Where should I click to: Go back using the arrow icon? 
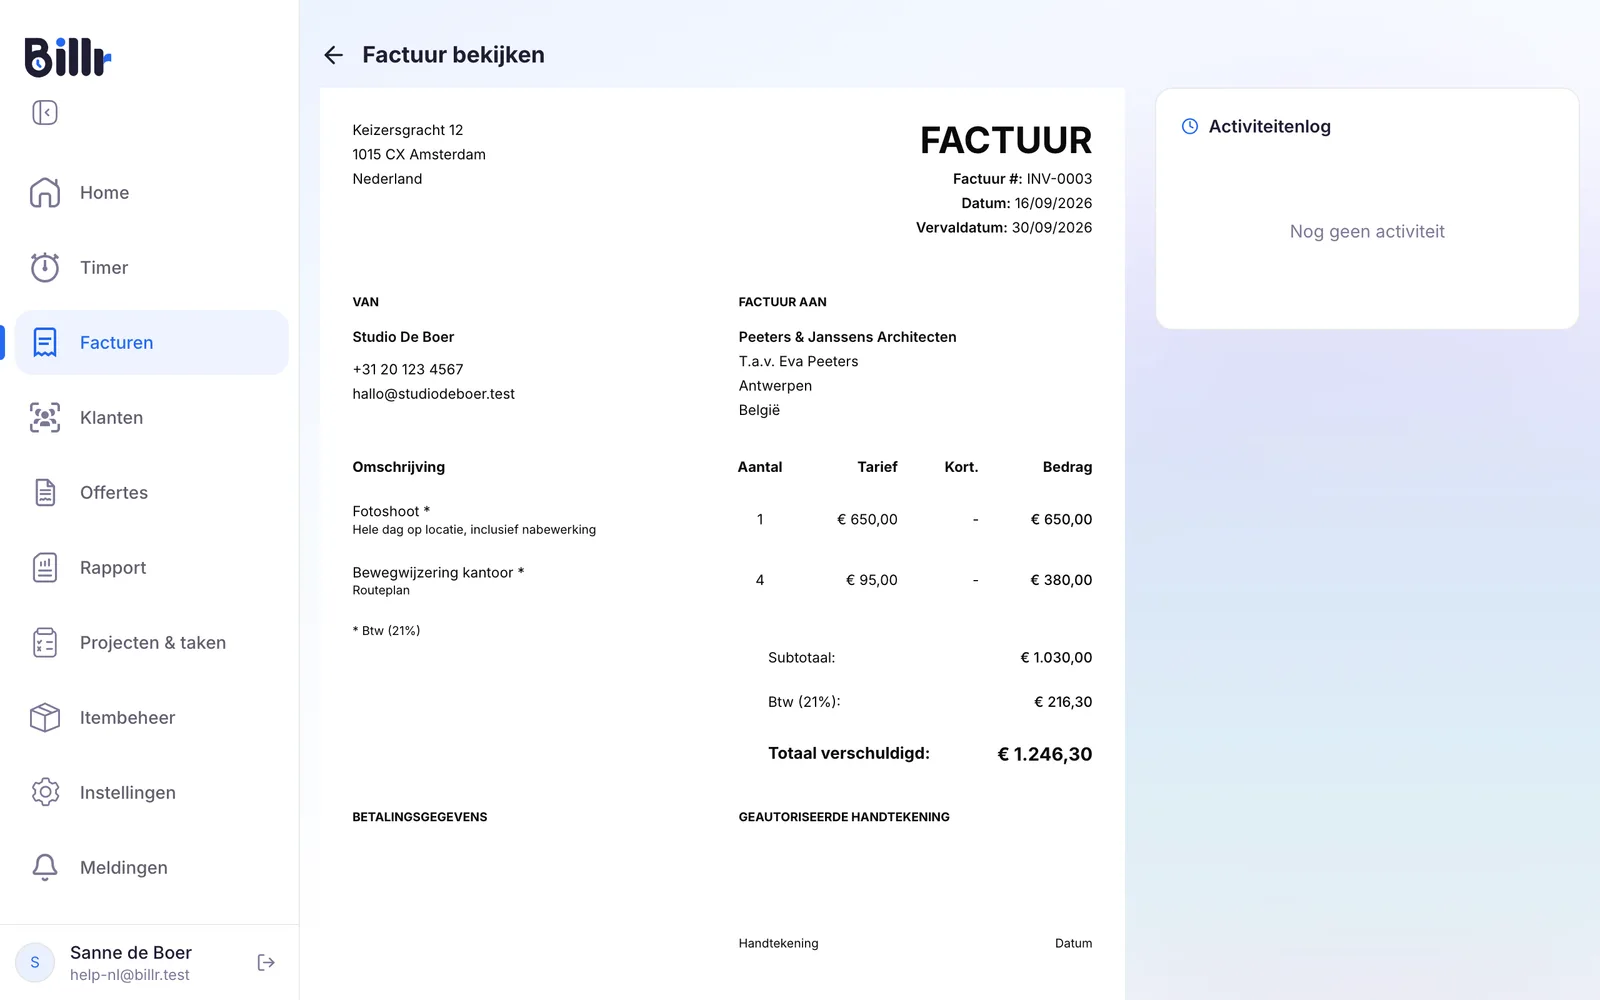334,55
